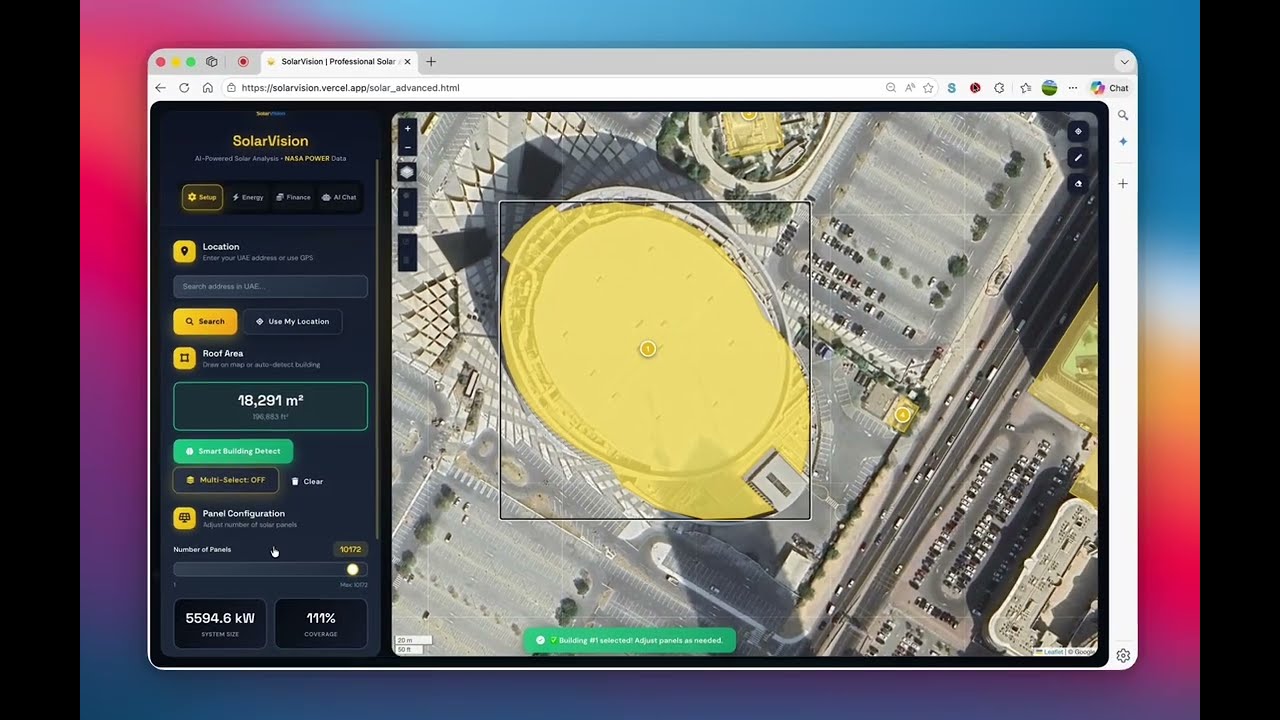Image resolution: width=1280 pixels, height=720 pixels.
Task: Zoom in the map with the plus control
Action: pos(407,129)
